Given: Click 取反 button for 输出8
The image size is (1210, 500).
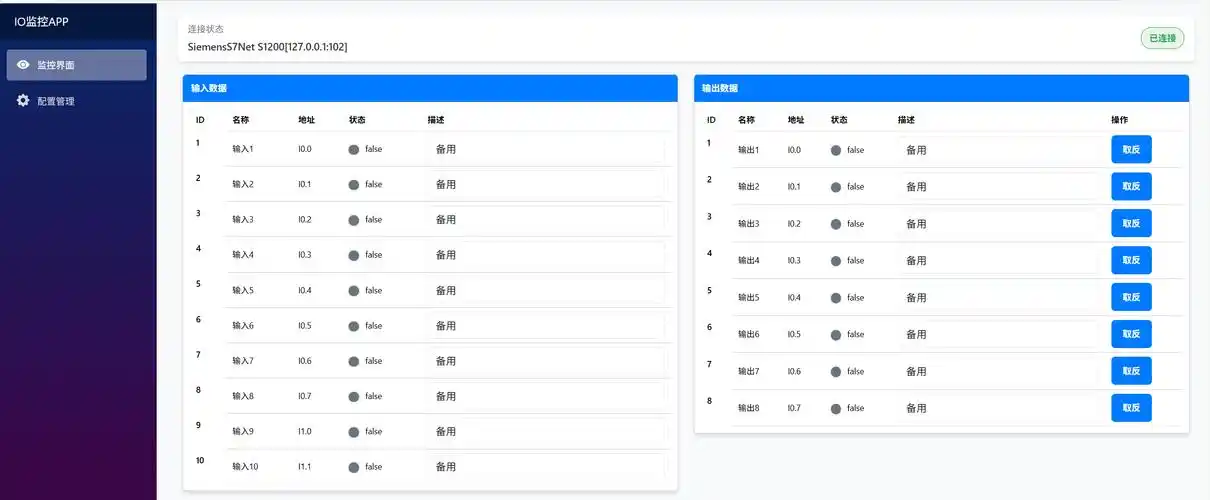Looking at the screenshot, I should pos(1131,408).
